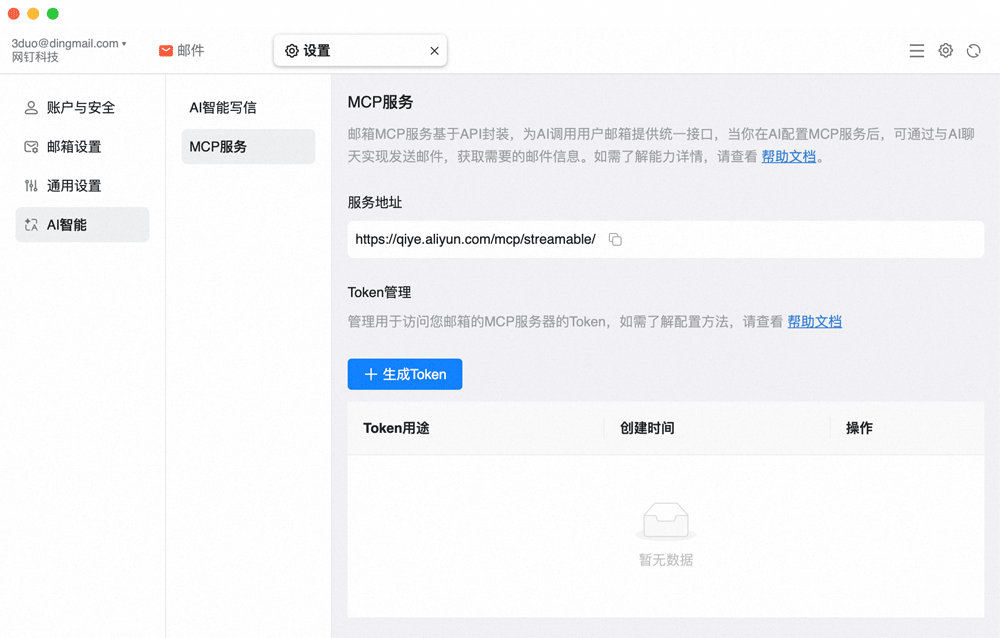
Task: Copy the MCP service address URL
Action: pyautogui.click(x=615, y=240)
